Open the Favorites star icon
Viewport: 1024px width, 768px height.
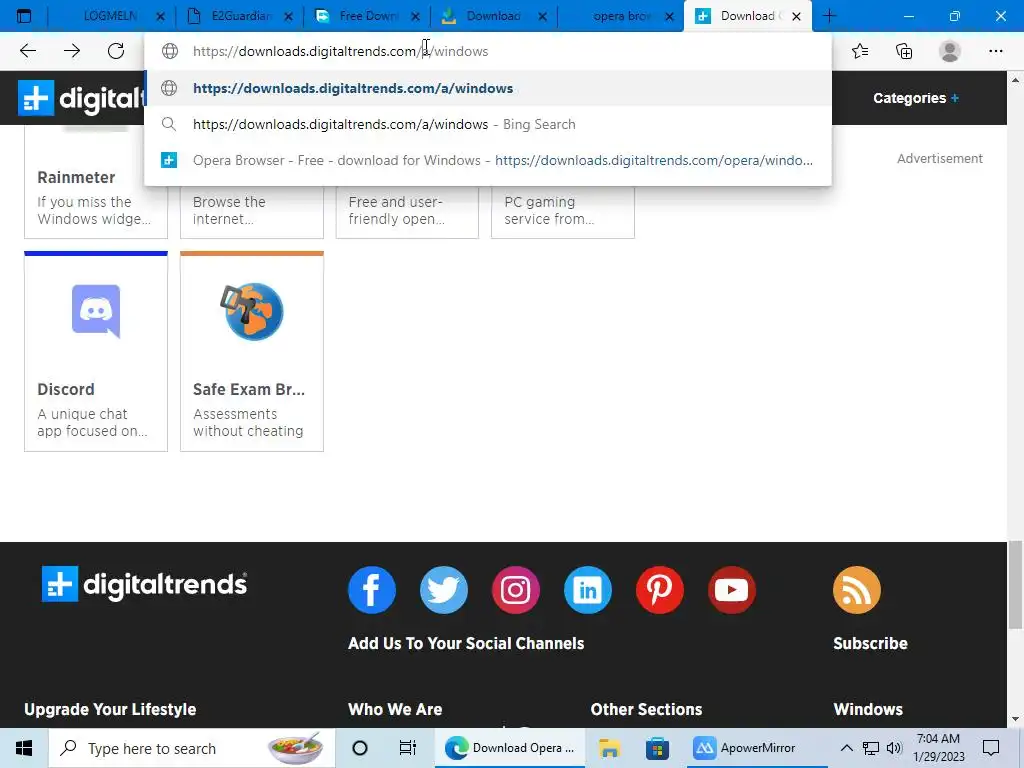(860, 51)
